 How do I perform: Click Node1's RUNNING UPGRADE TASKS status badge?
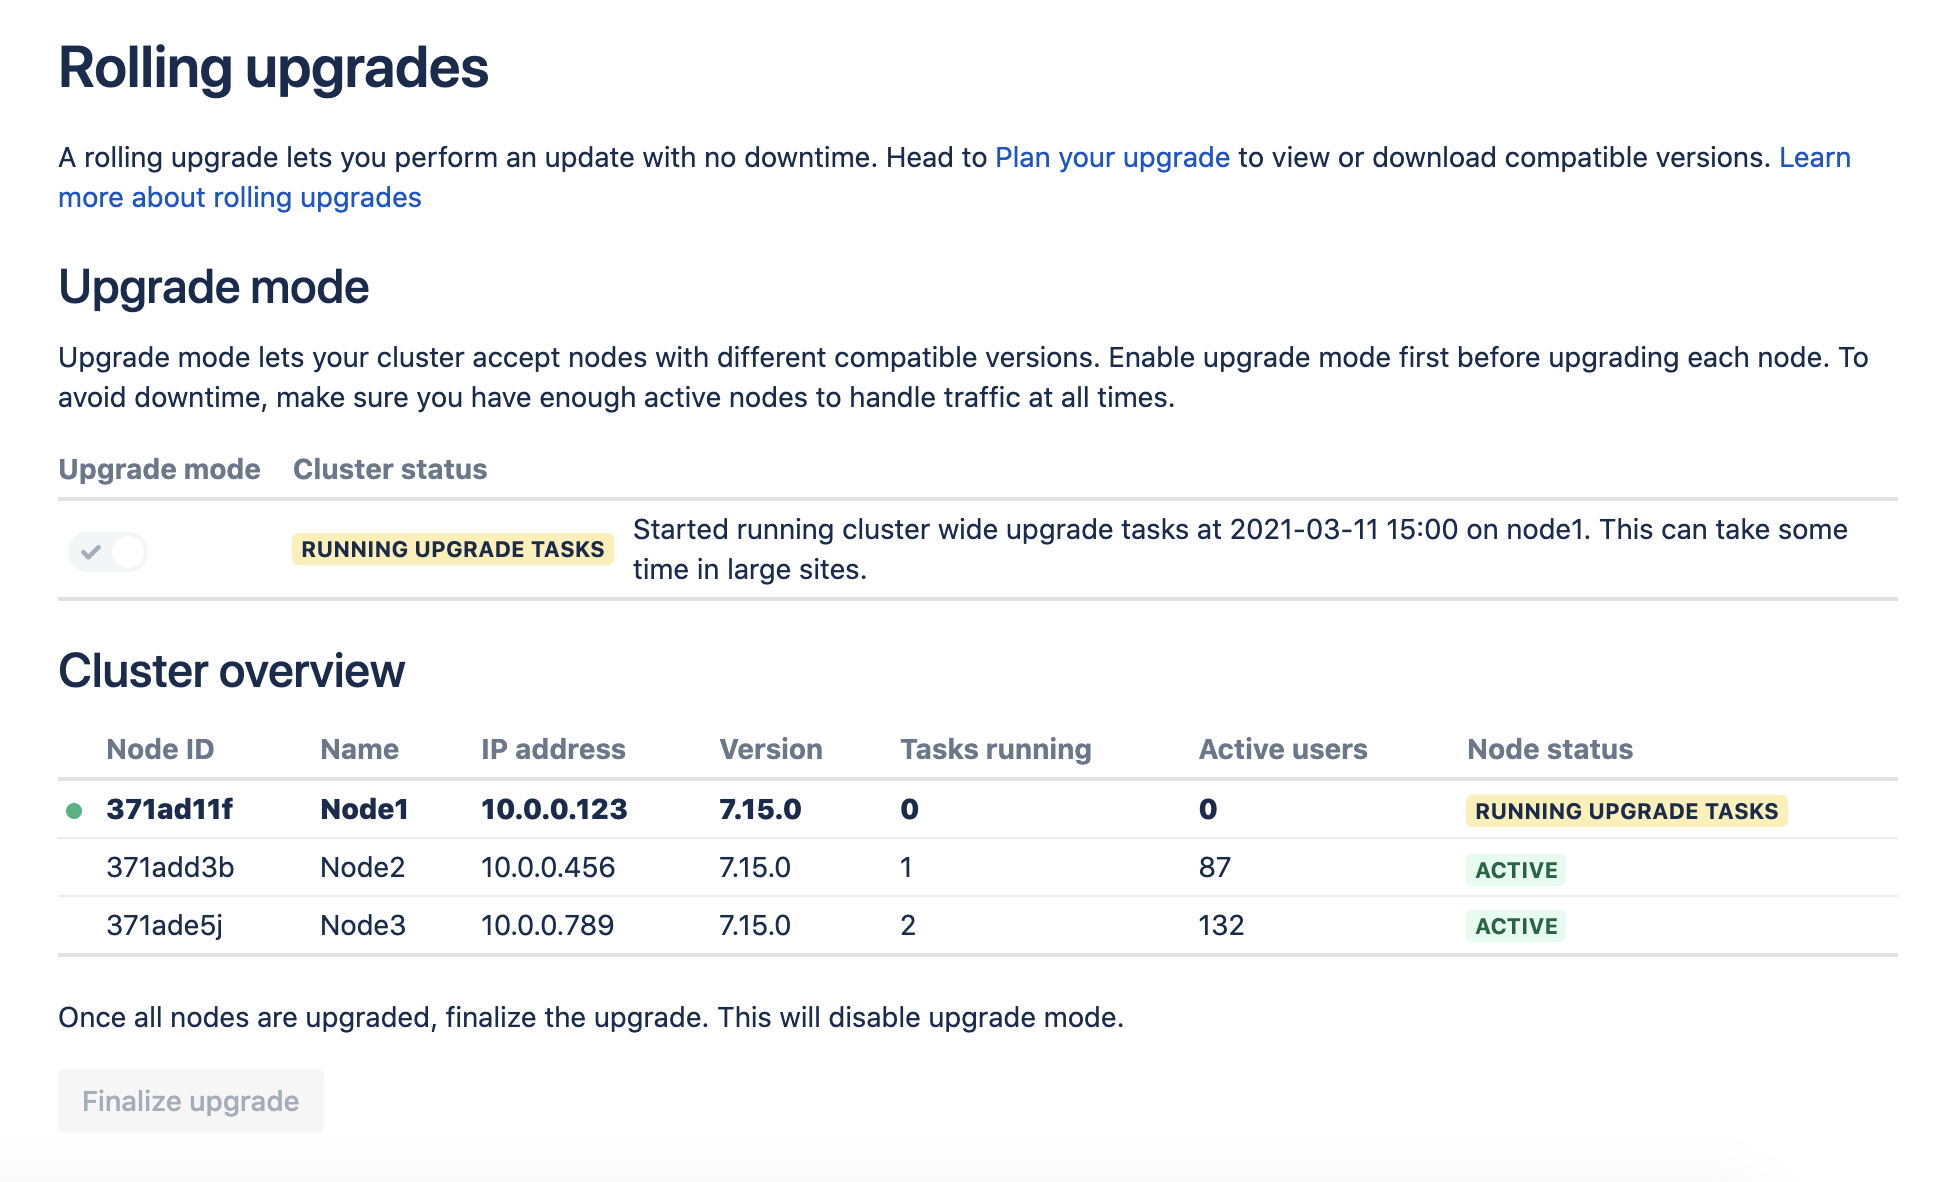tap(1626, 811)
